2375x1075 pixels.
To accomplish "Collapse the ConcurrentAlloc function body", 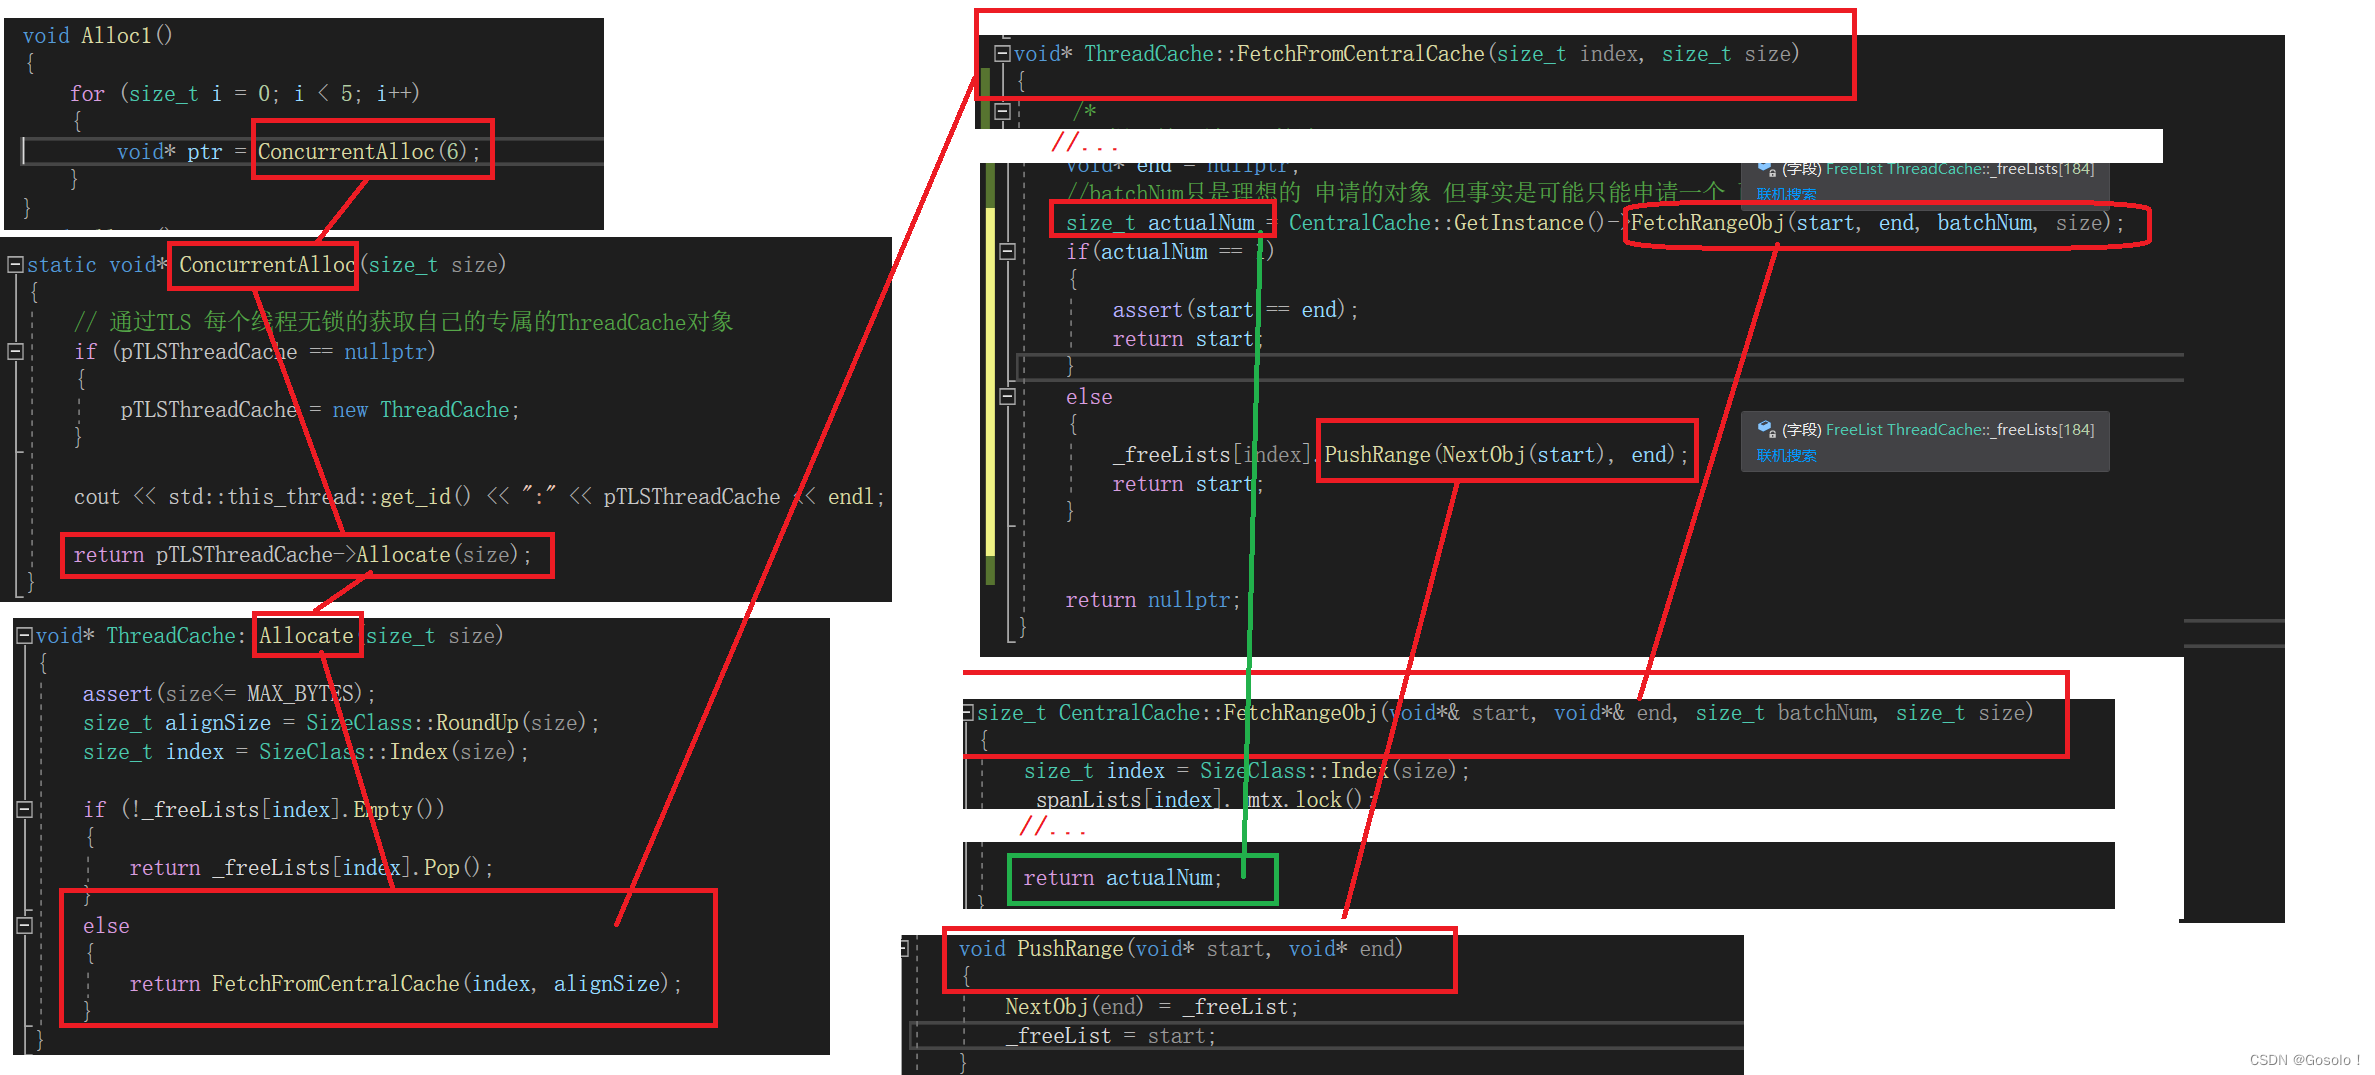I will pyautogui.click(x=14, y=264).
